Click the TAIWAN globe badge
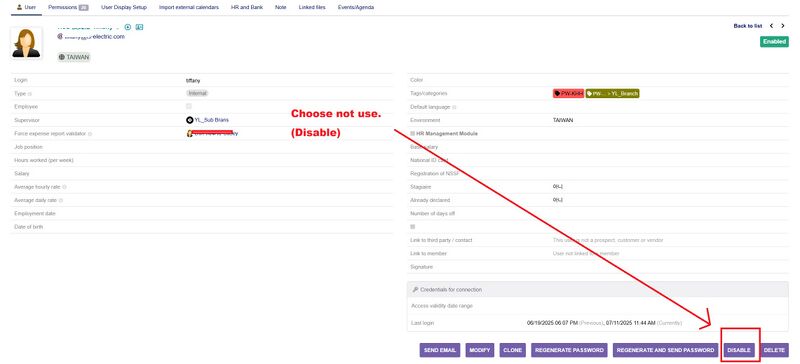 point(73,57)
